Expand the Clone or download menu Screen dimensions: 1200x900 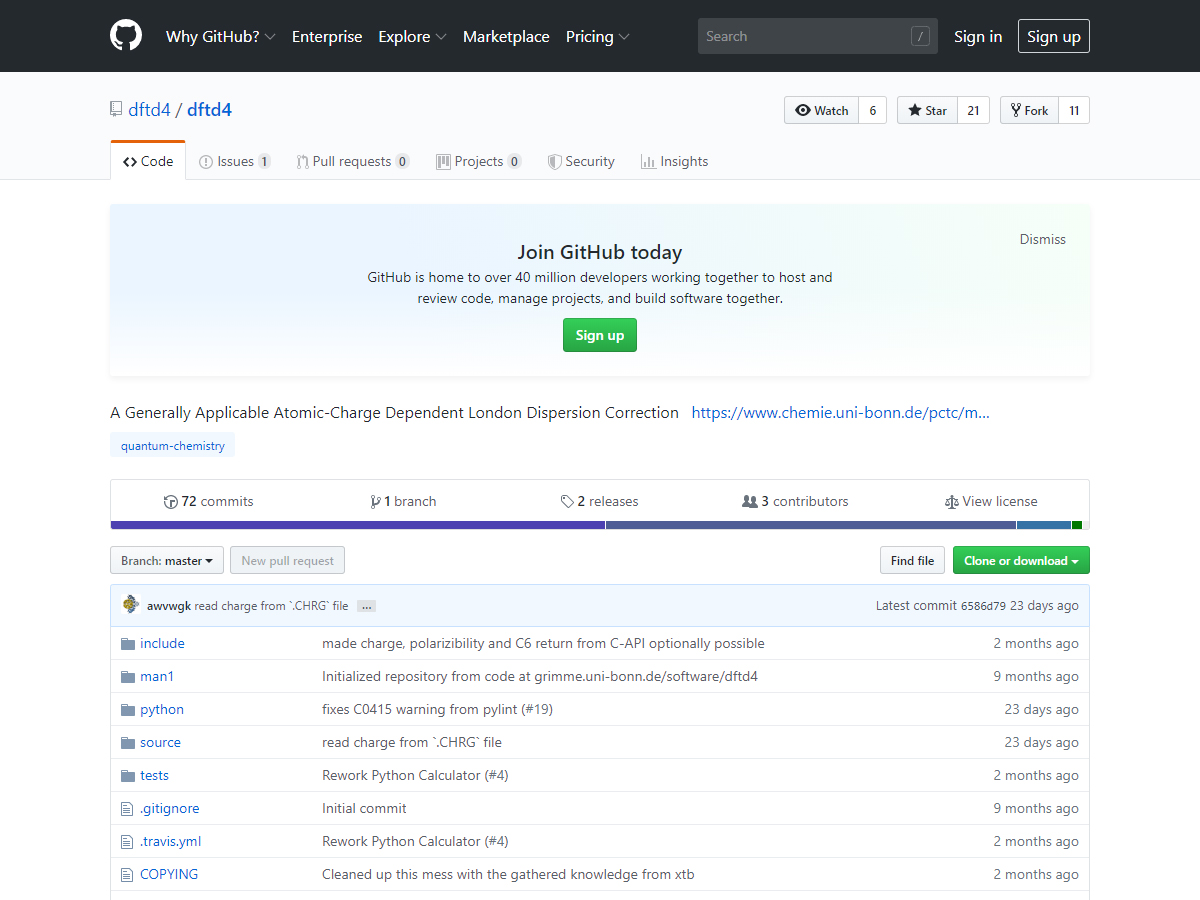[x=1020, y=561]
